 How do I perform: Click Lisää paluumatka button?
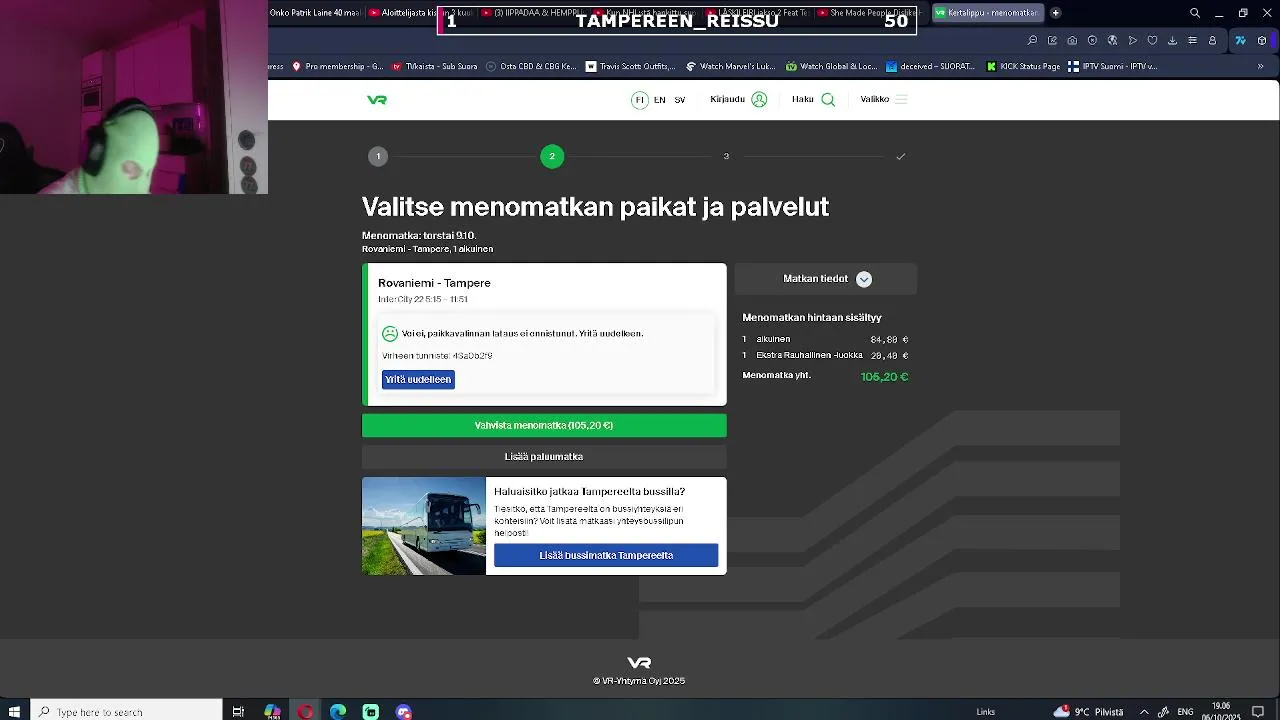tap(544, 457)
